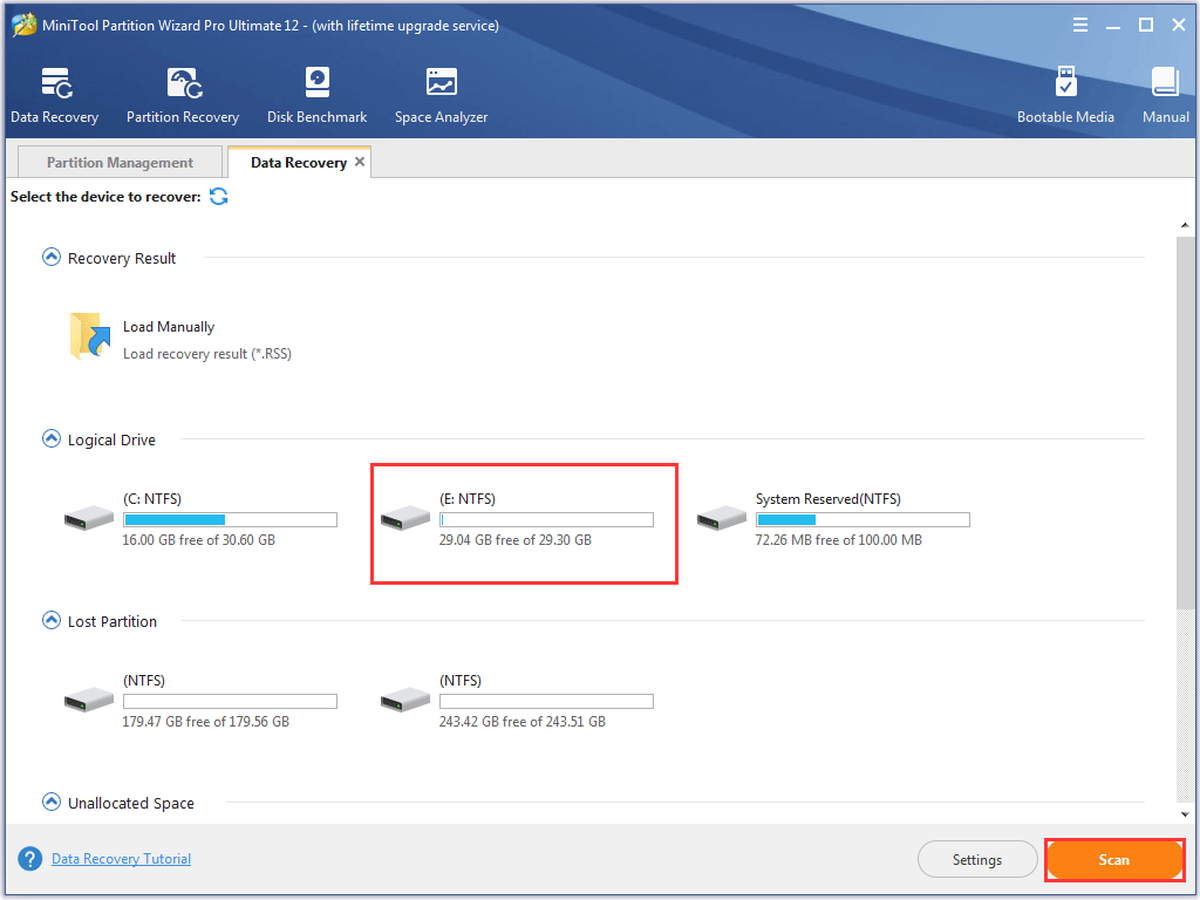Switch to the Partition Management tab
The image size is (1200, 900).
tap(120, 162)
